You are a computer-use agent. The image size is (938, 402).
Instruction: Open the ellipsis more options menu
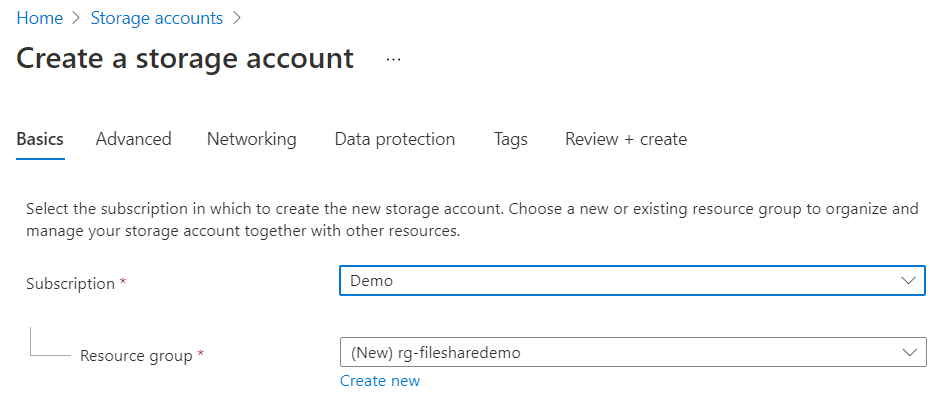click(x=393, y=59)
